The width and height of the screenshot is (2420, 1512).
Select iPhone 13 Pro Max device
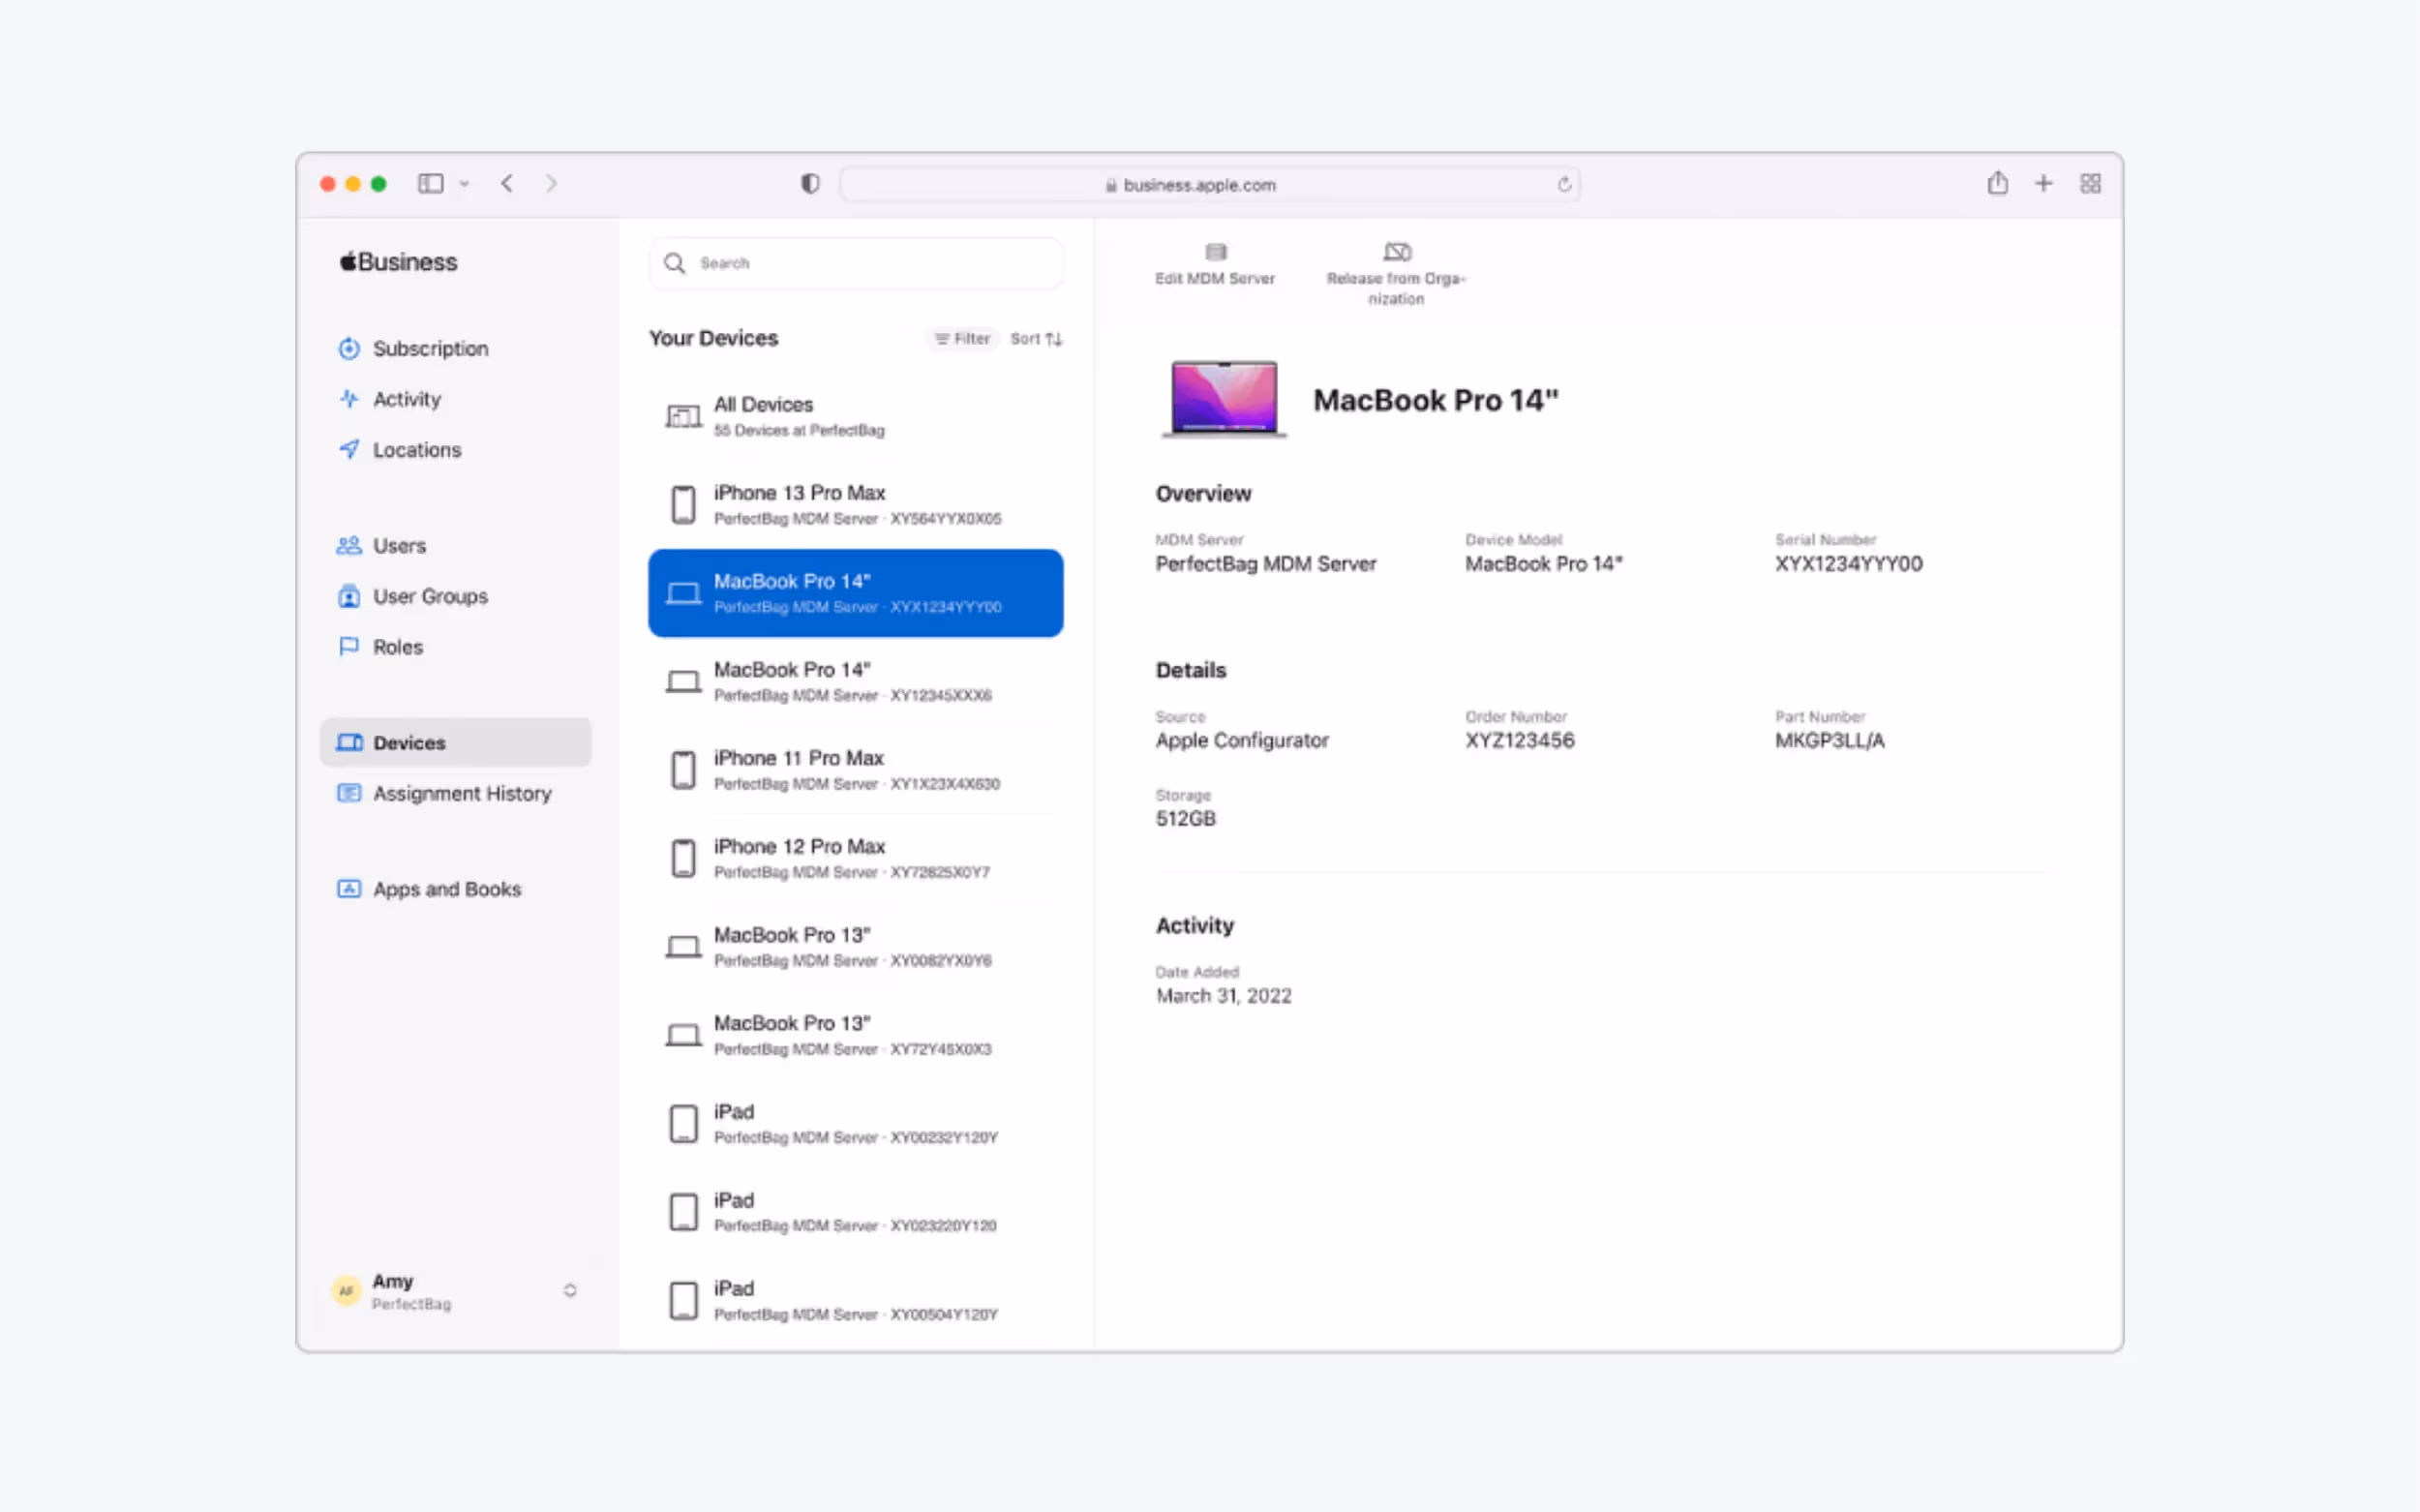[856, 504]
